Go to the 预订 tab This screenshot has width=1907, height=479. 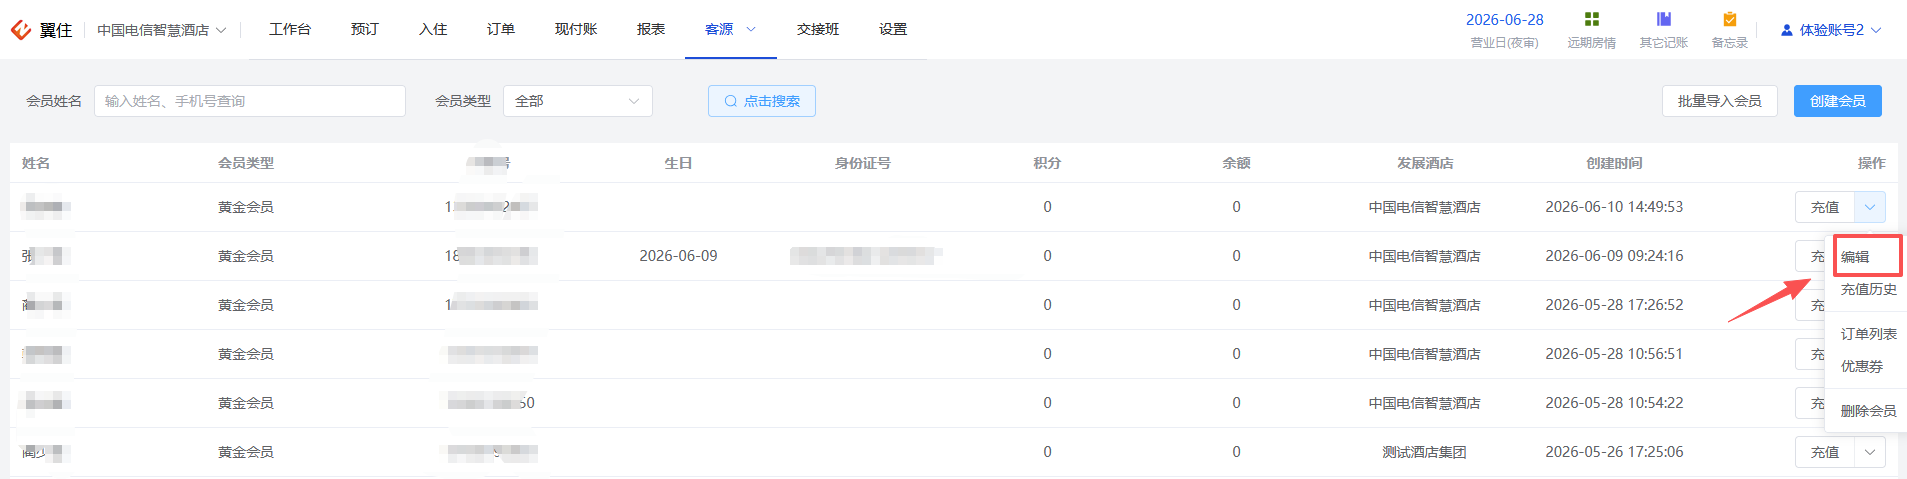(365, 29)
